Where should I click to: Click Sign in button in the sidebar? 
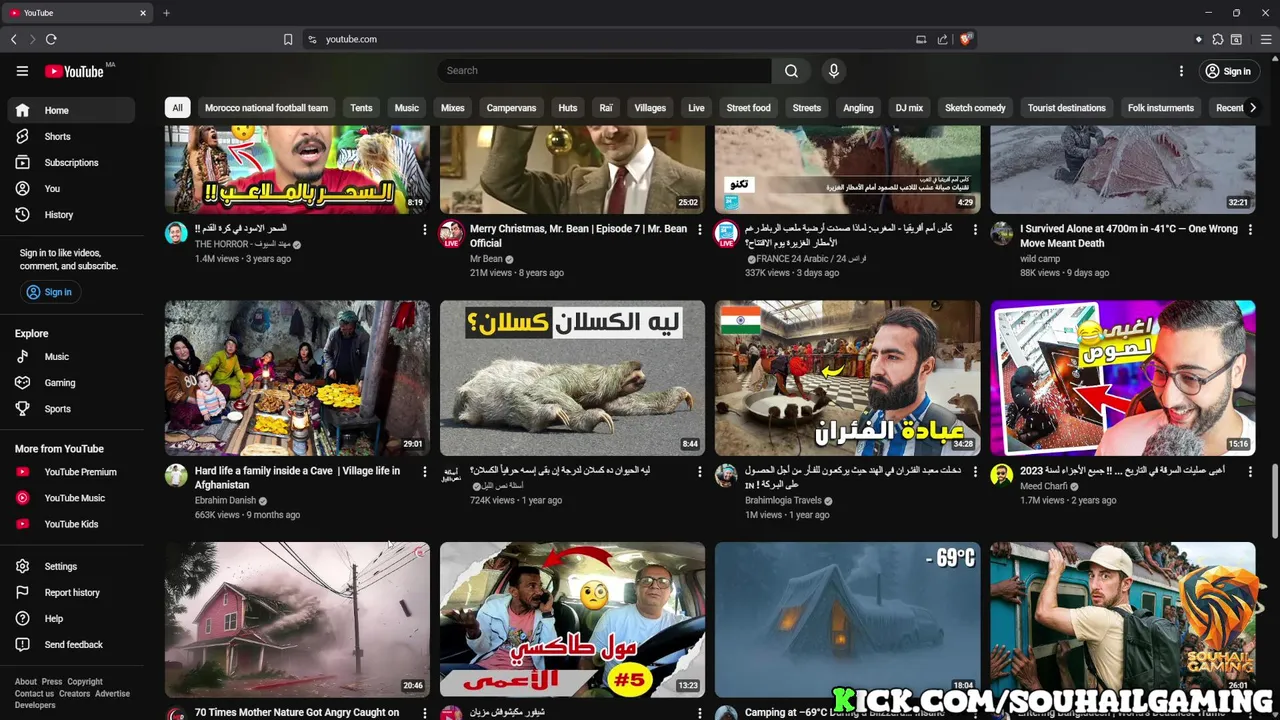coord(50,292)
